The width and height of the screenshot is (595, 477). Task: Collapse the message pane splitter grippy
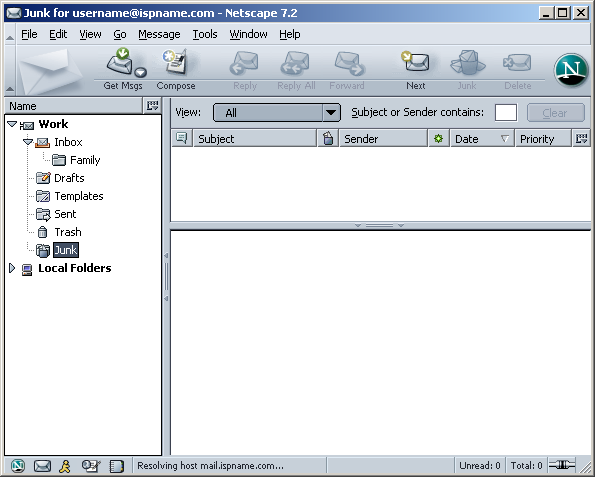pyautogui.click(x=379, y=225)
